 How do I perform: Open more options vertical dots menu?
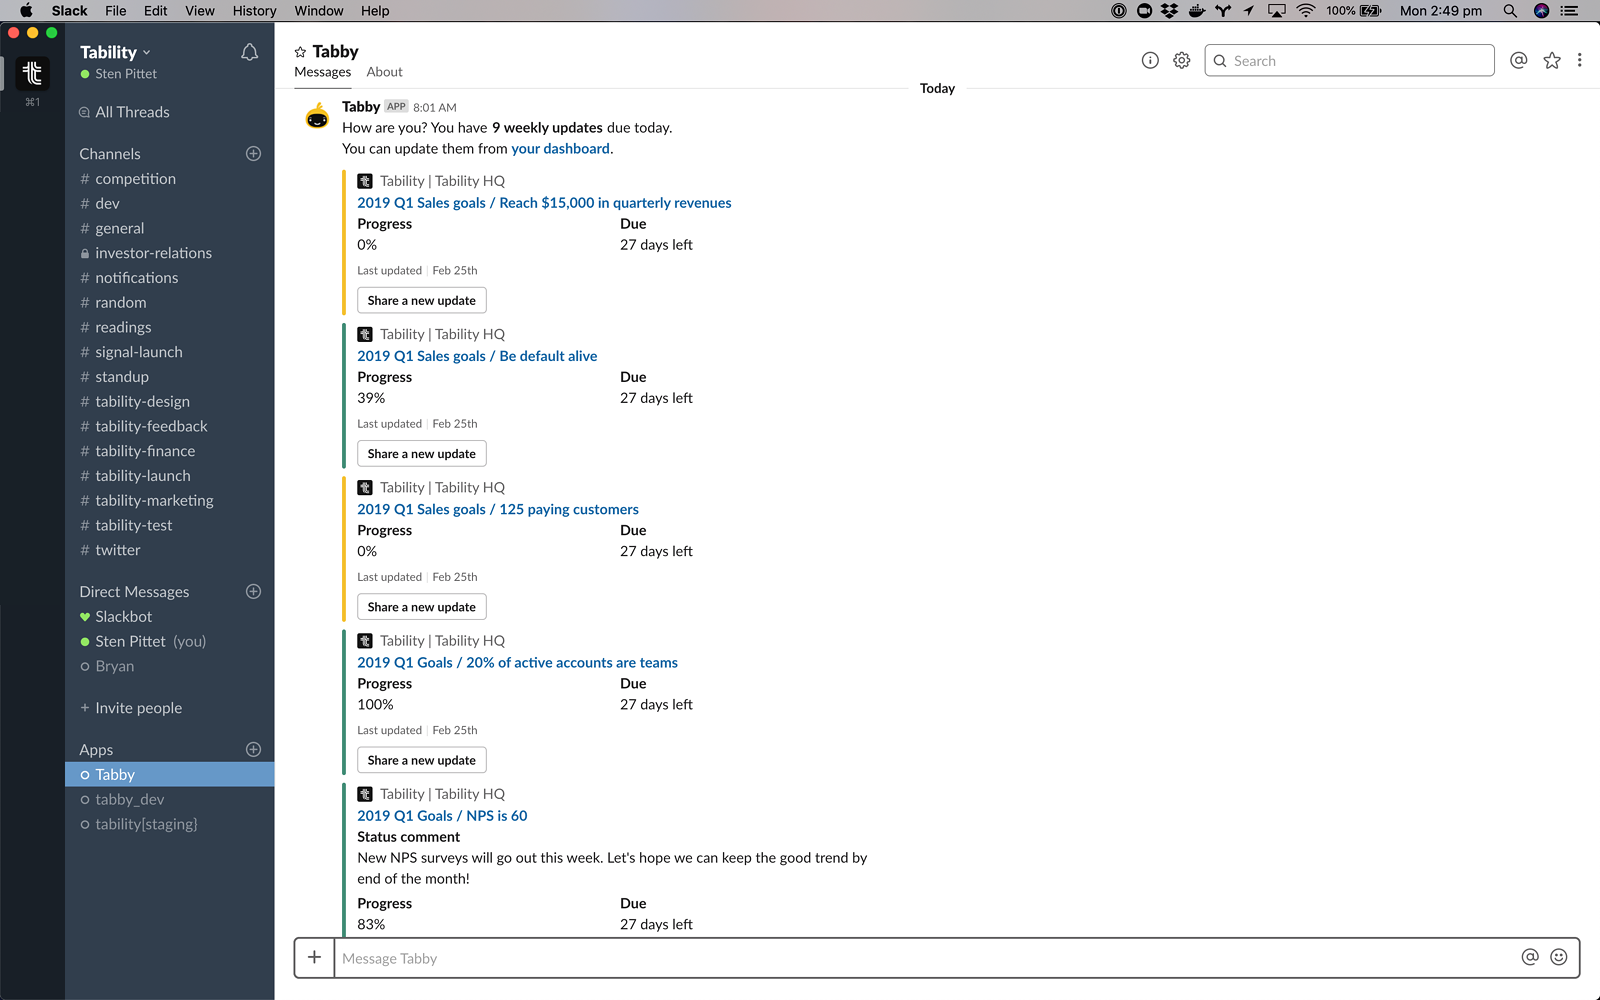click(x=1580, y=61)
